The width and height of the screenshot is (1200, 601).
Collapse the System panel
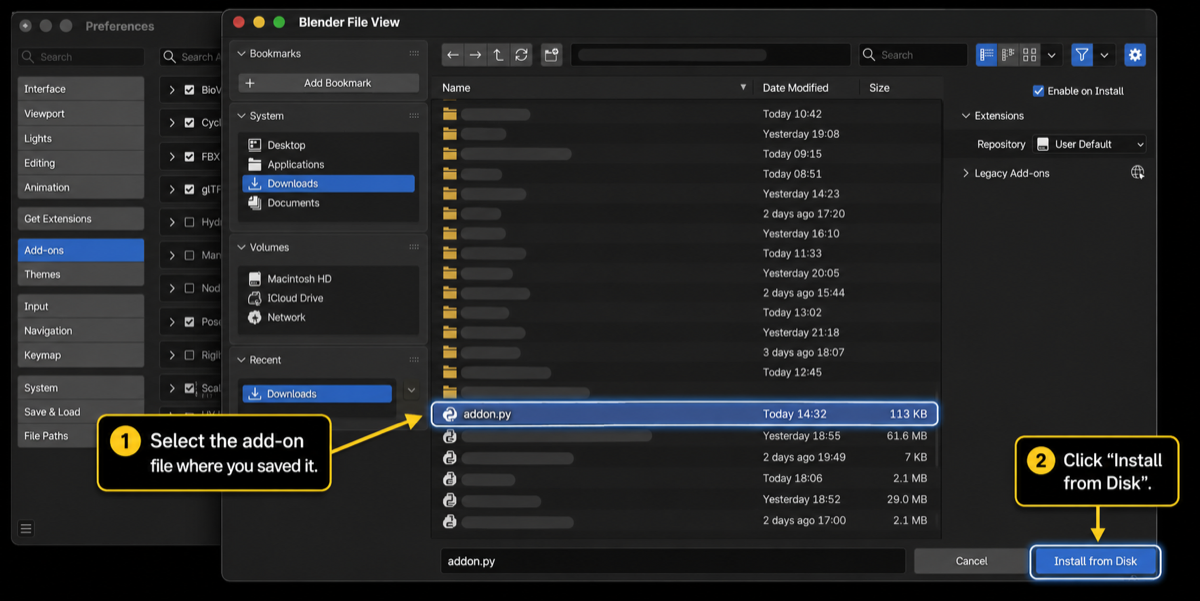click(242, 116)
